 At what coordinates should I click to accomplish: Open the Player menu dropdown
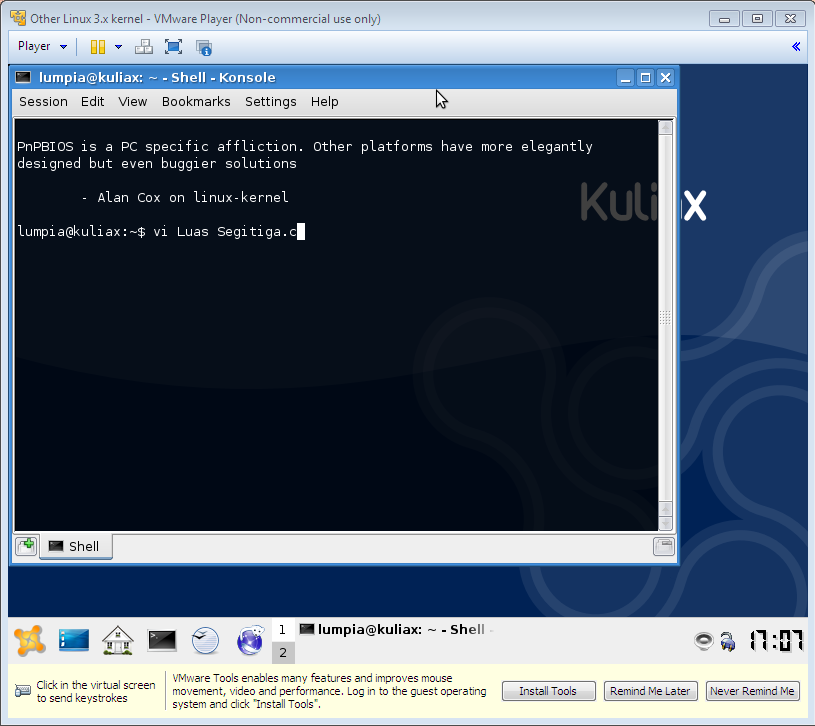[x=42, y=46]
